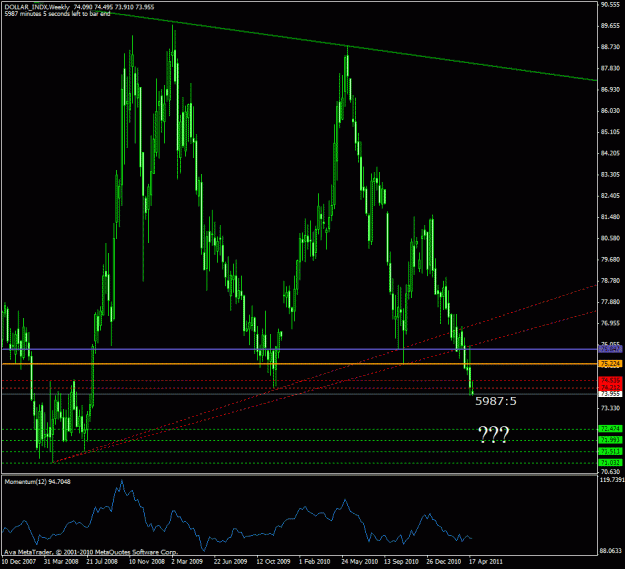Click the 21 Jul 2008 date label

[102, 562]
